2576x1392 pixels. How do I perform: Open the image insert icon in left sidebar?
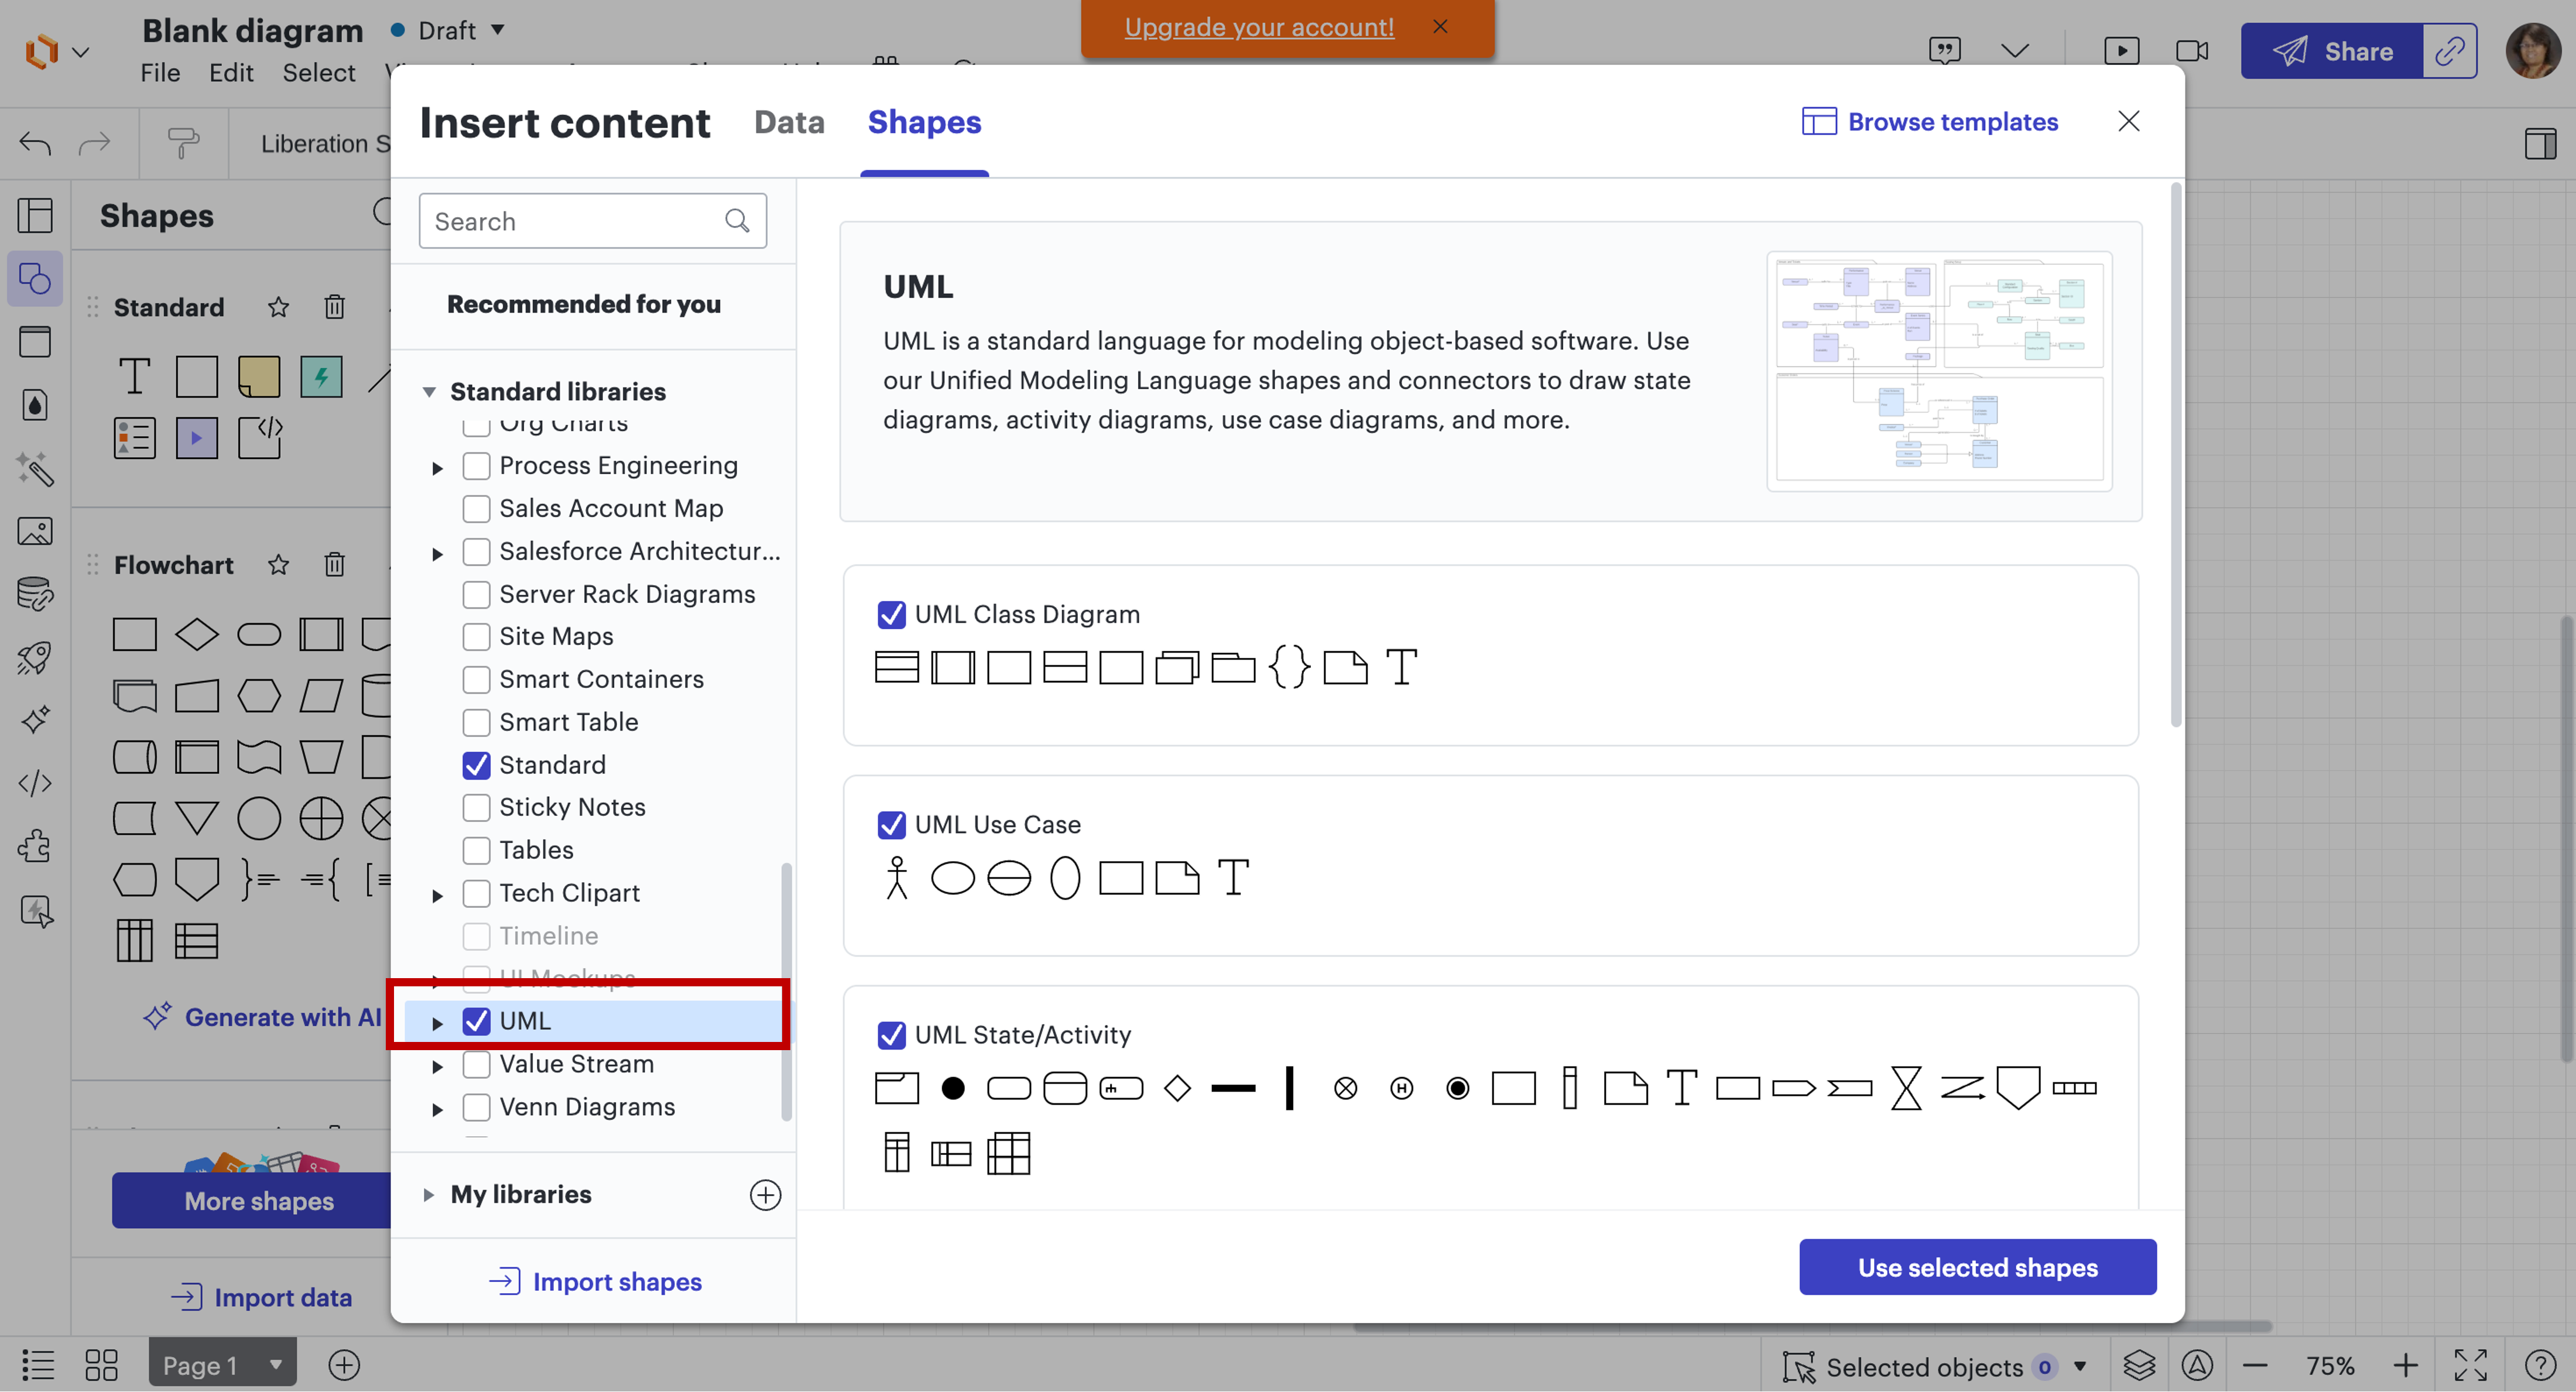coord(35,531)
